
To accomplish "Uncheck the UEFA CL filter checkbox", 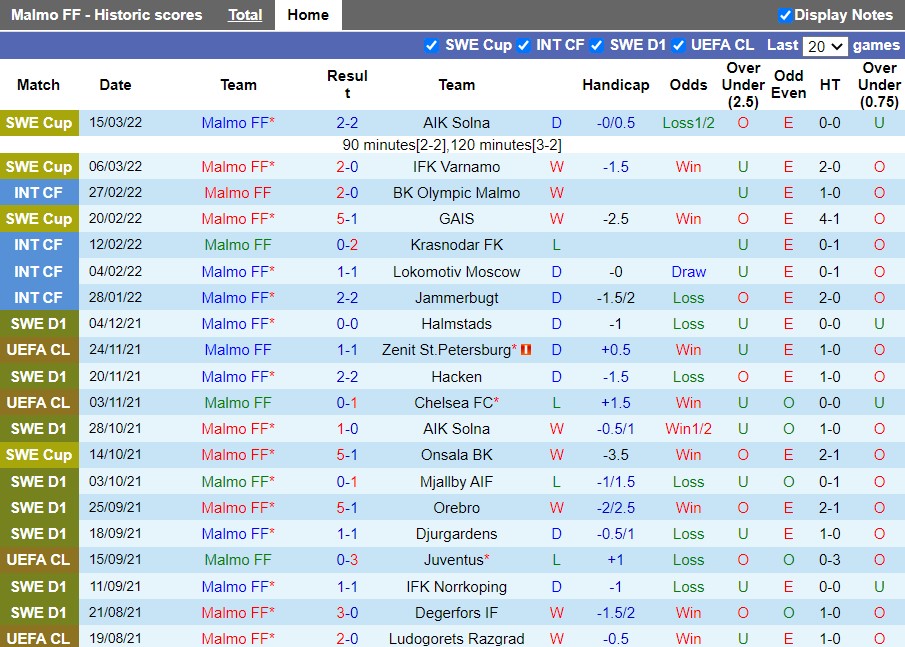I will point(679,45).
